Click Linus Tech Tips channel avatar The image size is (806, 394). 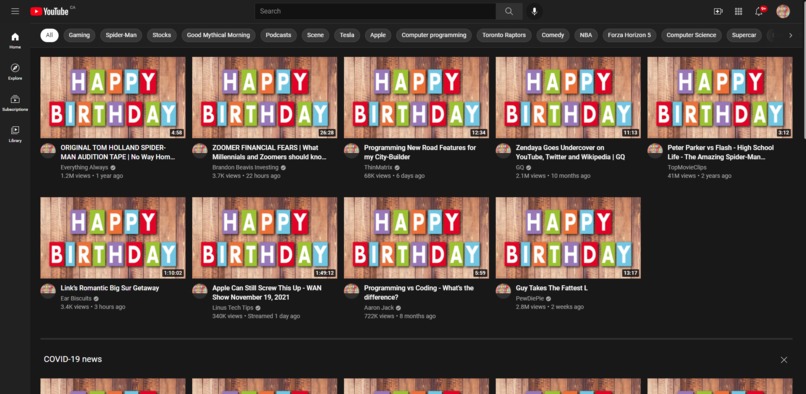coord(199,291)
